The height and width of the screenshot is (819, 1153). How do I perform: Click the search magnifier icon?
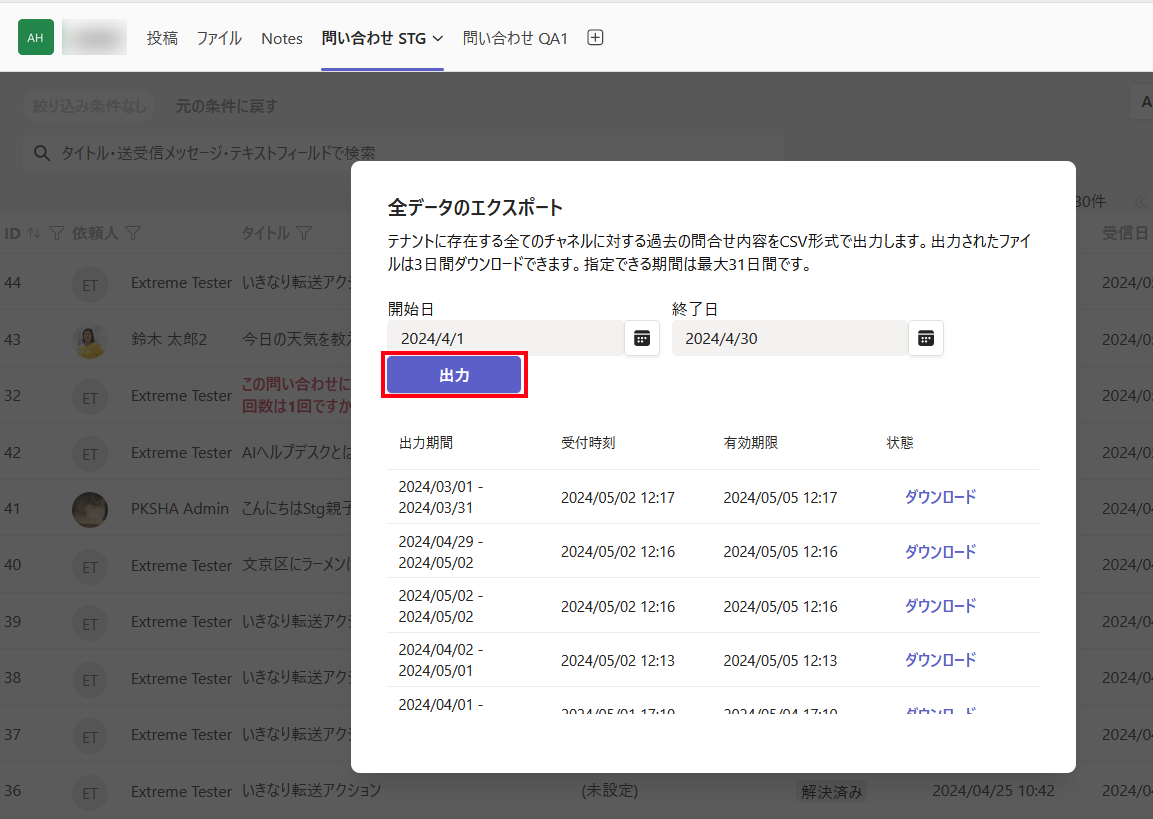click(42, 153)
